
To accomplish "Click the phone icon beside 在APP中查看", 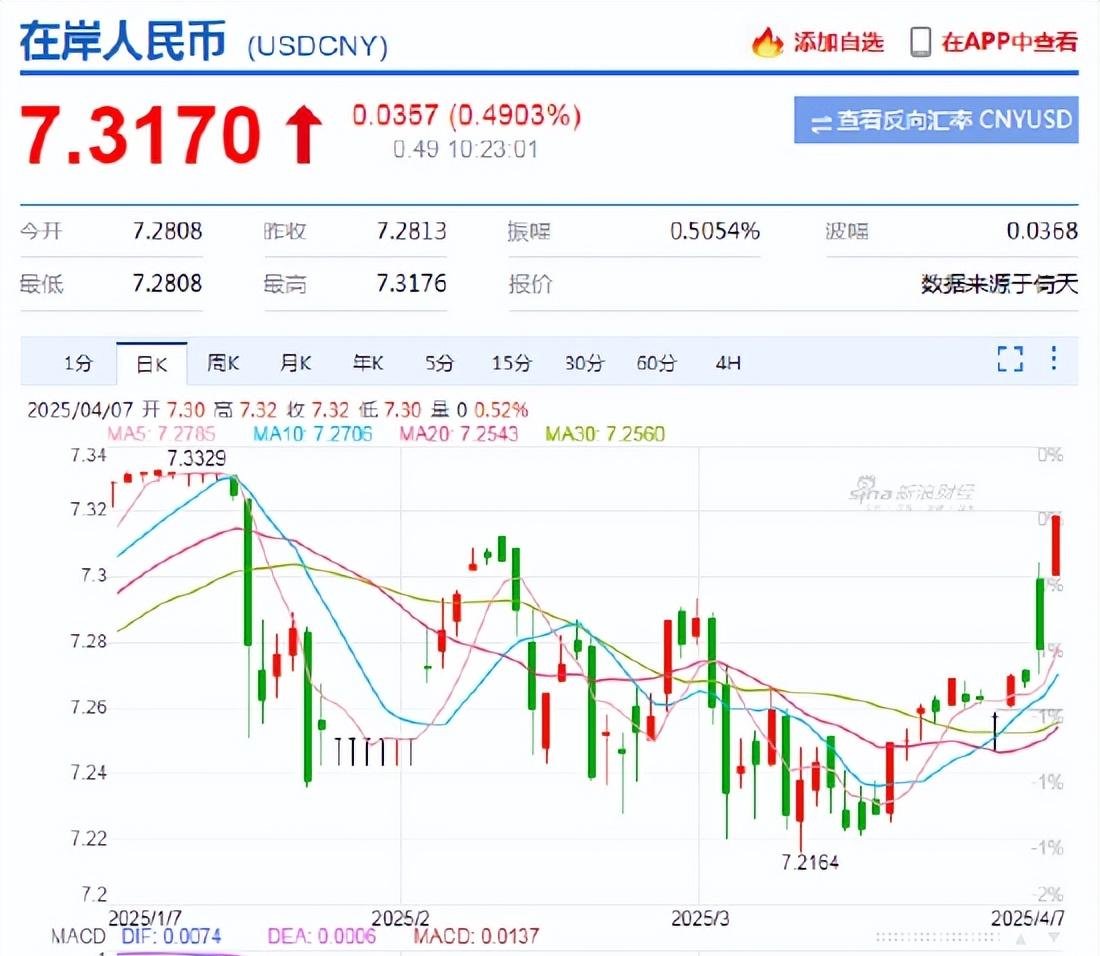I will 920,42.
